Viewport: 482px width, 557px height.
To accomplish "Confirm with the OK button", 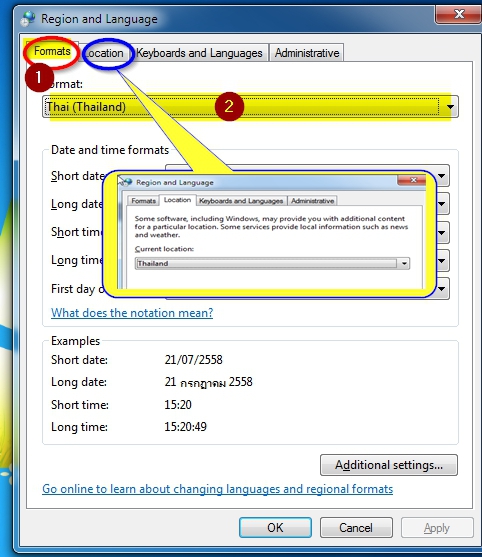I will 275,528.
